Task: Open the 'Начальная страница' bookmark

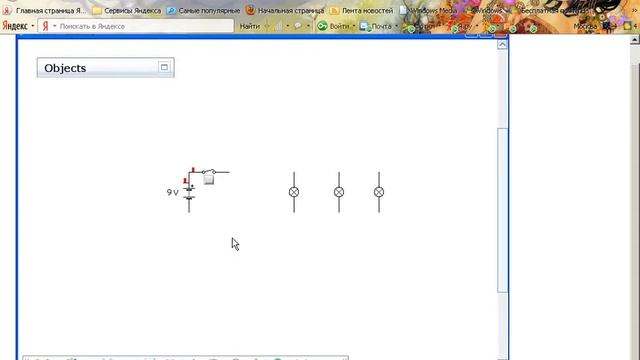Action: click(x=285, y=10)
